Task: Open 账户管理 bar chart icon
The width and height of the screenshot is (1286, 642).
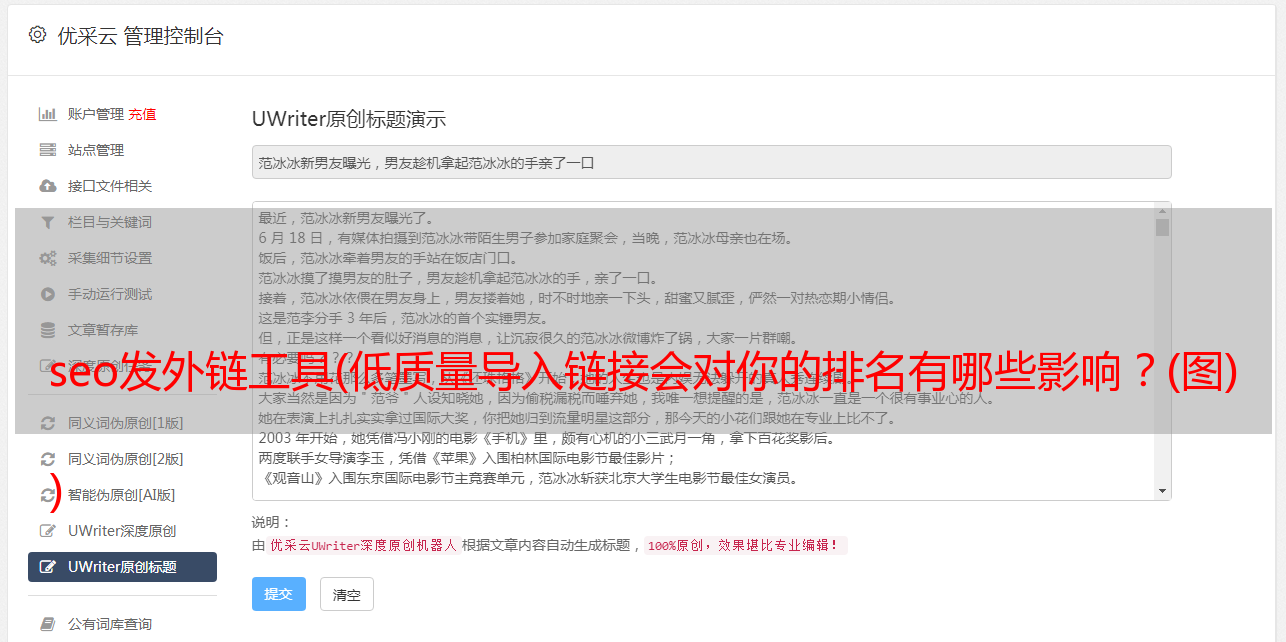Action: coord(47,114)
